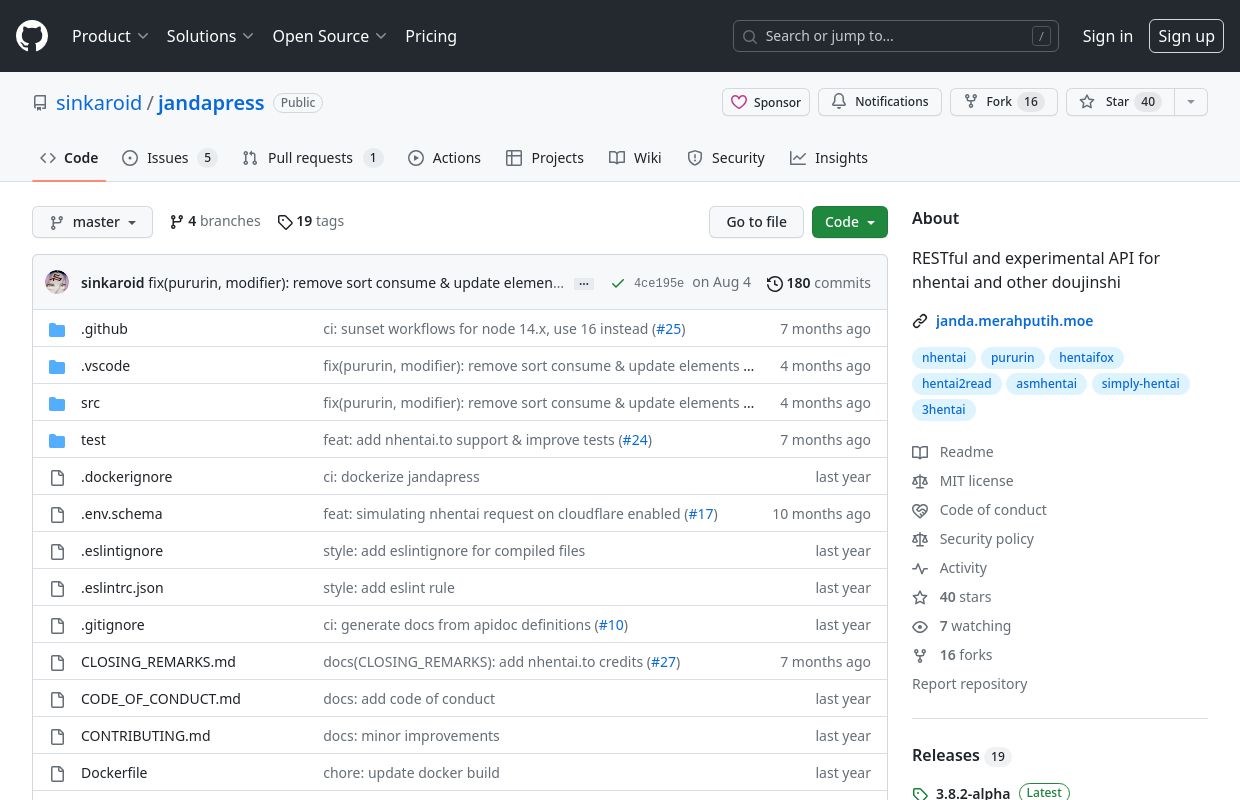Open the test folder
The height and width of the screenshot is (800, 1240).
[x=93, y=440]
